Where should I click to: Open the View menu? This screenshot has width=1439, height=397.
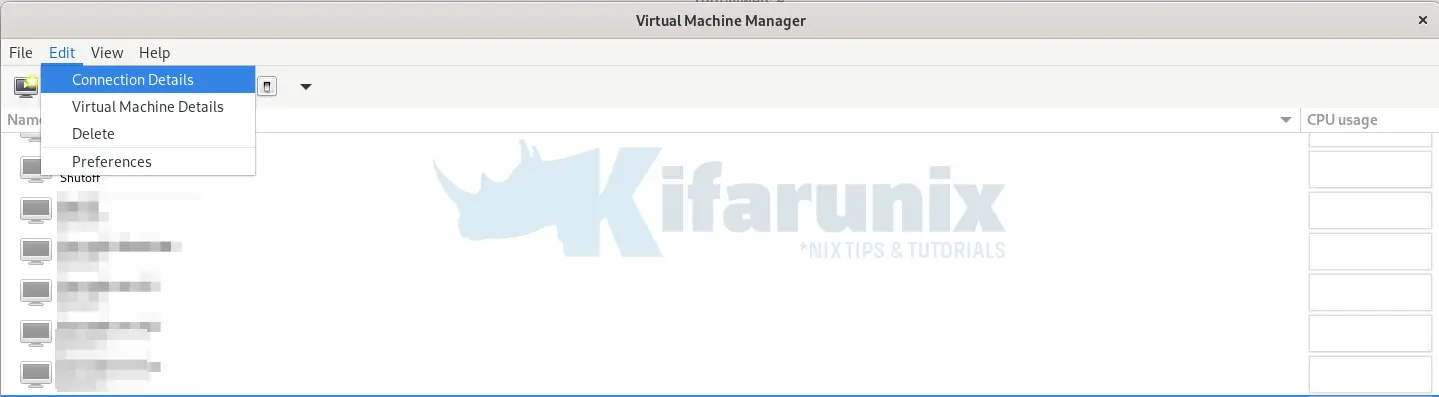click(107, 52)
